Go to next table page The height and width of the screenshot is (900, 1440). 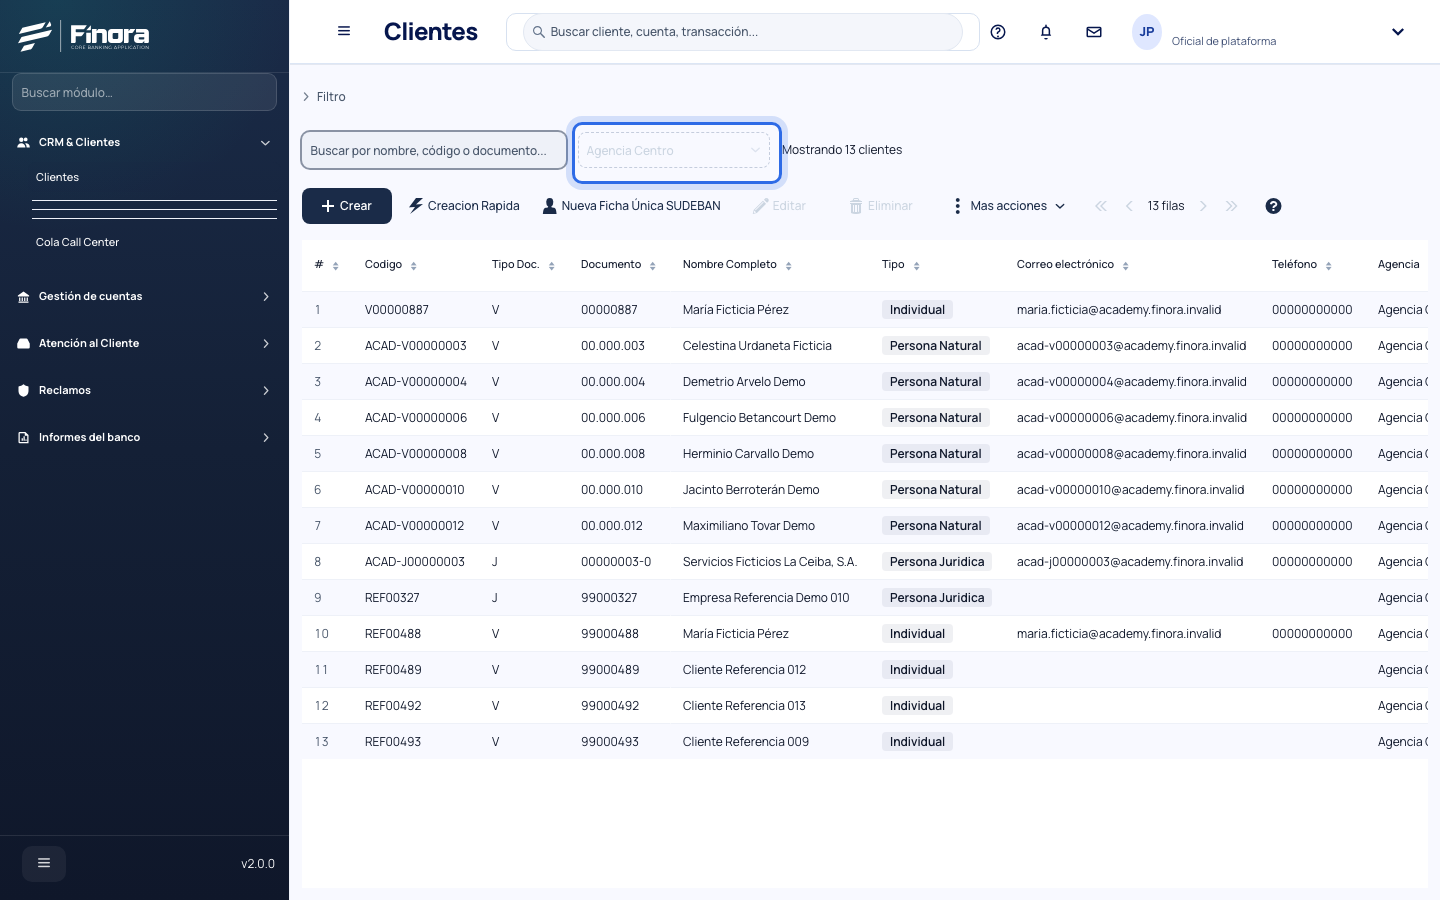(1203, 206)
